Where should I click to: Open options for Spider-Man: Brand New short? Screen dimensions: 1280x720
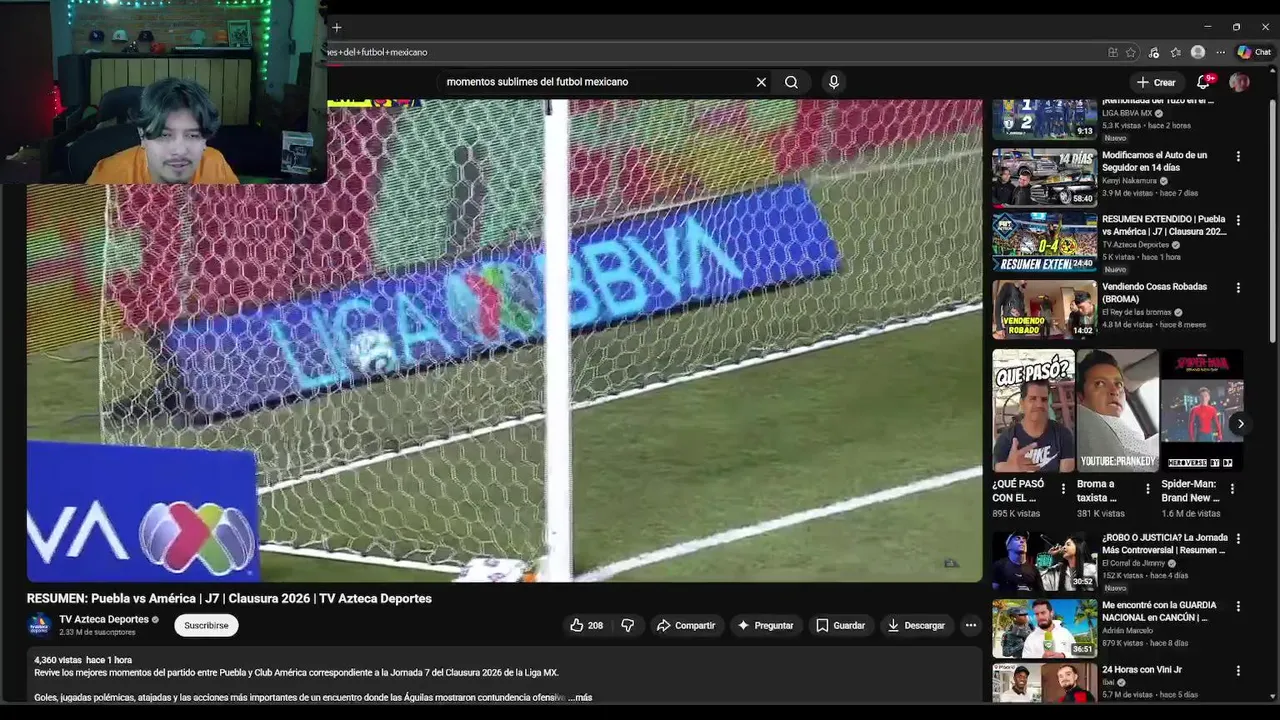[1232, 489]
